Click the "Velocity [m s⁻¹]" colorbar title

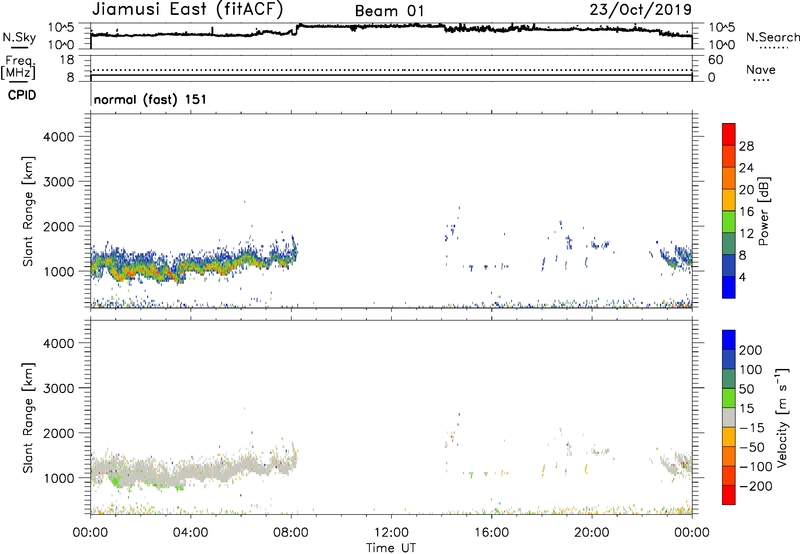pyautogui.click(x=782, y=417)
